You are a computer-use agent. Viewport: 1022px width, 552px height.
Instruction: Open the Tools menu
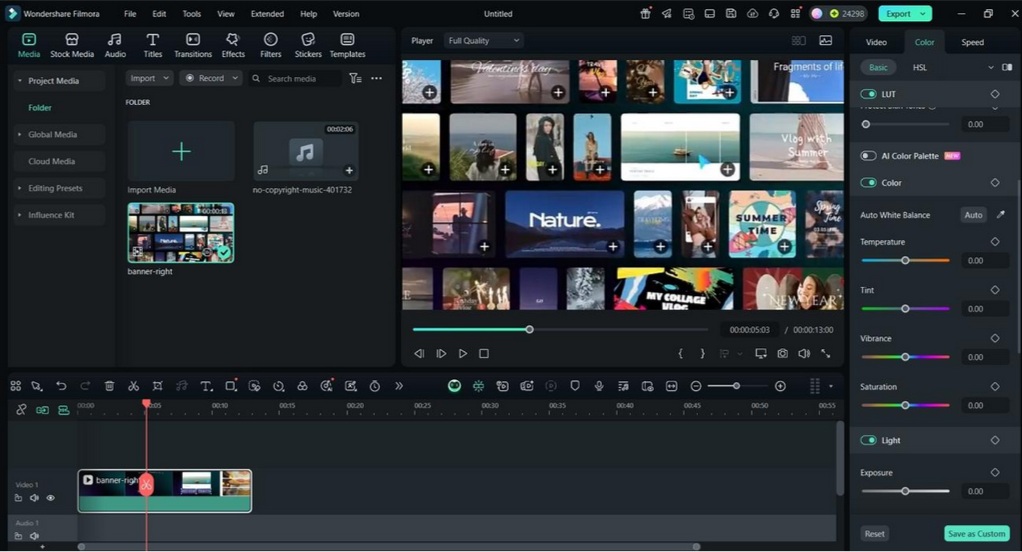[192, 14]
